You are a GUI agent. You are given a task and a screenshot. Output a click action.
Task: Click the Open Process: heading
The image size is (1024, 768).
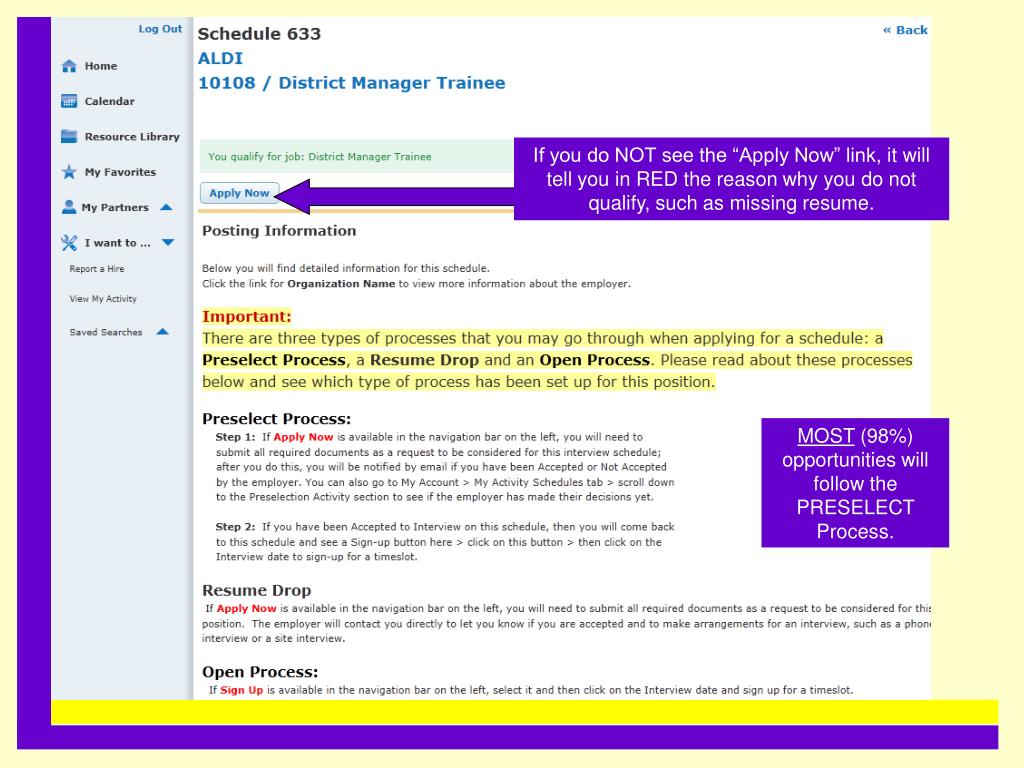click(260, 672)
